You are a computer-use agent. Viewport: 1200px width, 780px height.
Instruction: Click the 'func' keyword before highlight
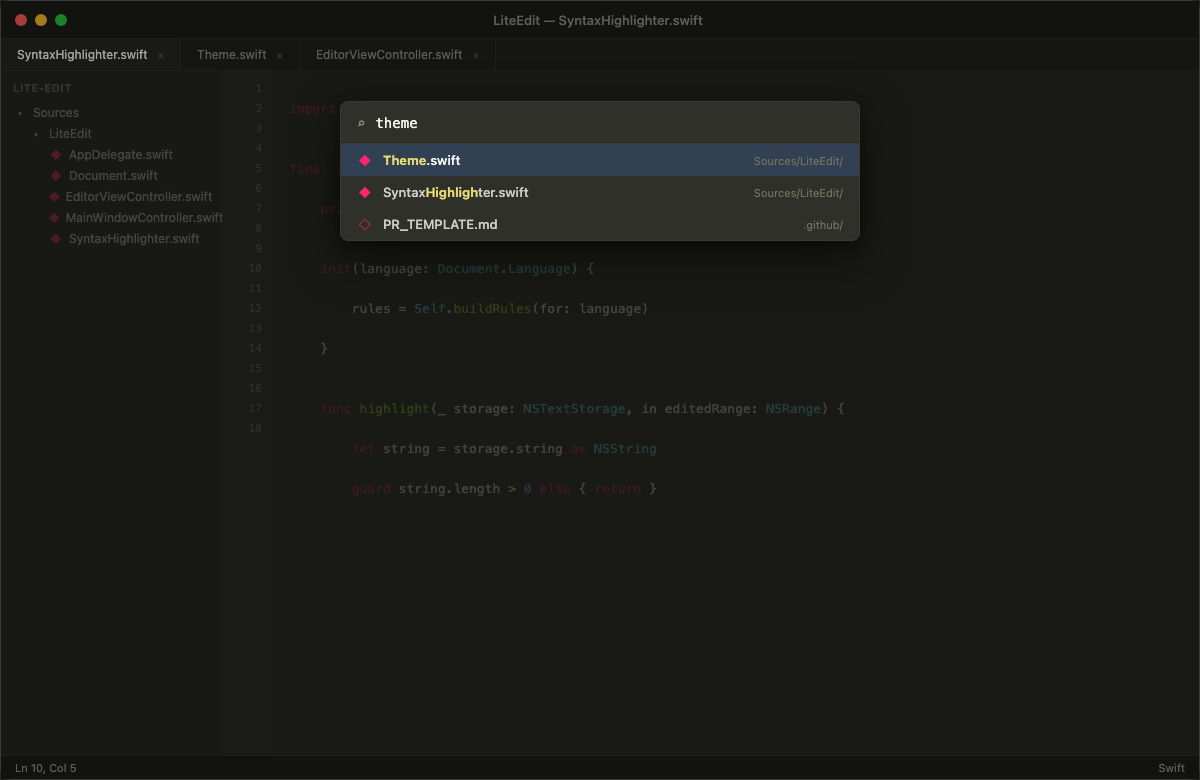click(336, 409)
